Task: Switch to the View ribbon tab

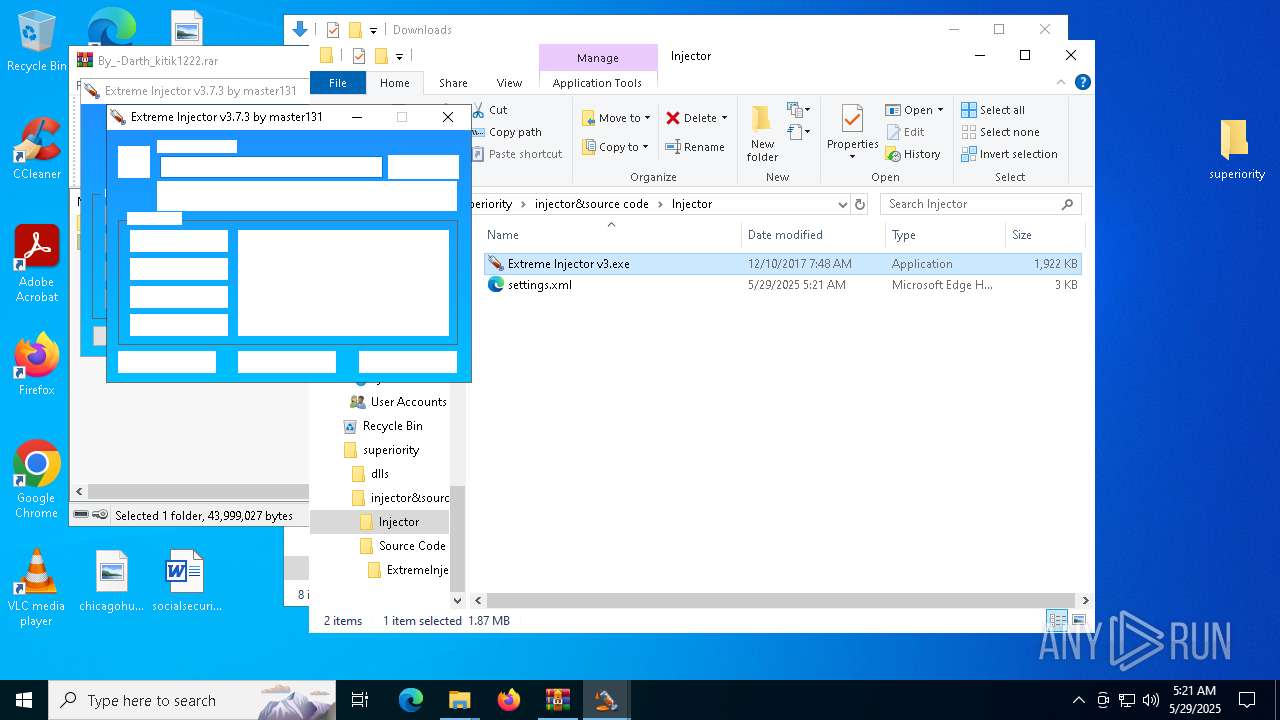Action: [509, 83]
